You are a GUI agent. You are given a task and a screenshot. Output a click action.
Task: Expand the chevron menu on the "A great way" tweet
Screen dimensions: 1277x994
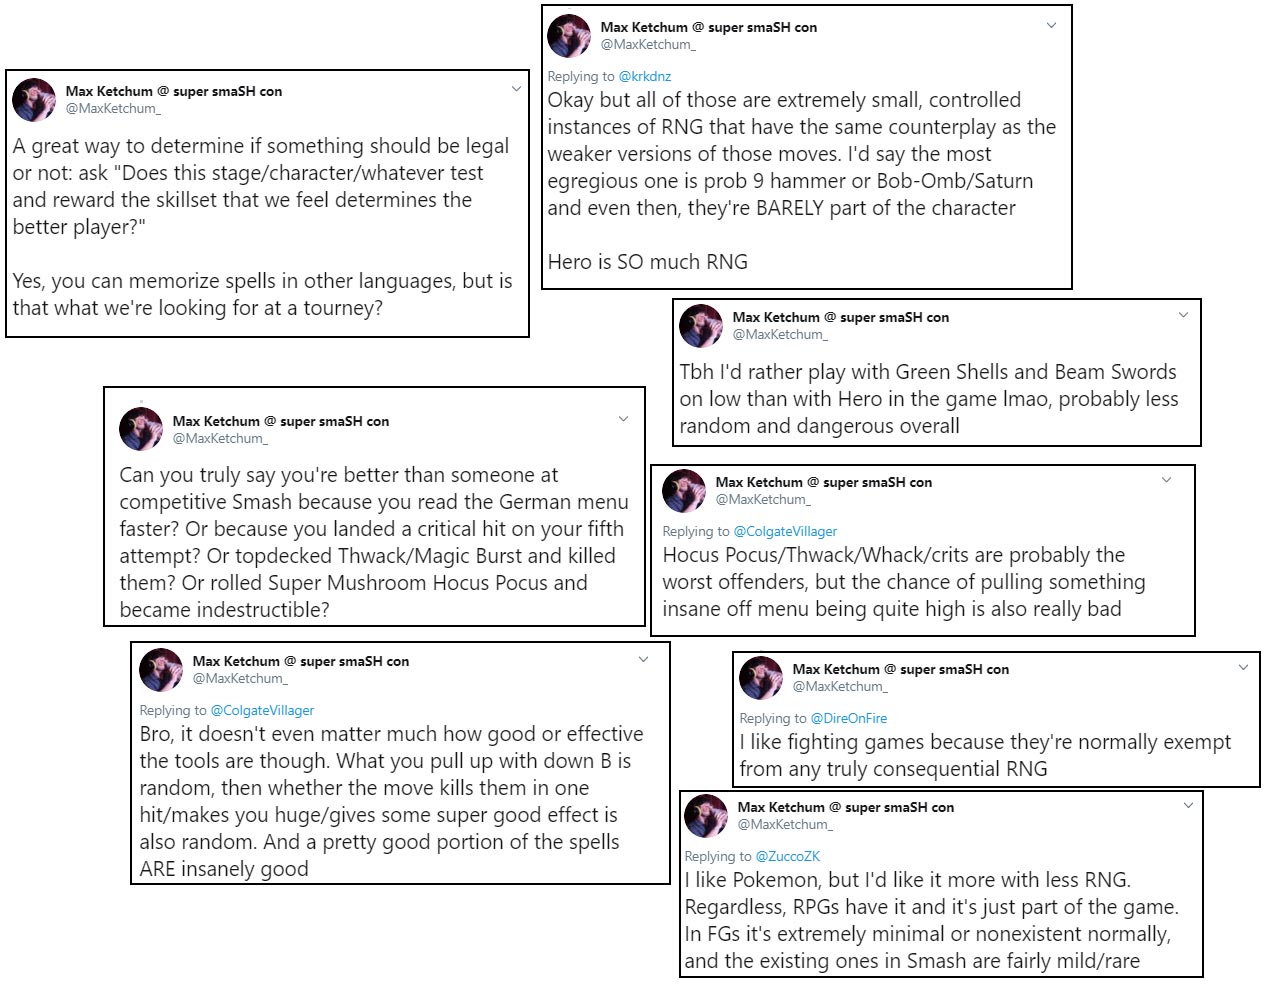coord(517,90)
